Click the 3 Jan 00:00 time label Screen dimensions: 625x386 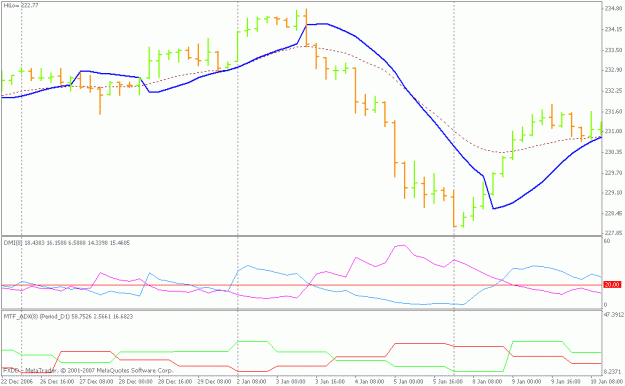[291, 381]
